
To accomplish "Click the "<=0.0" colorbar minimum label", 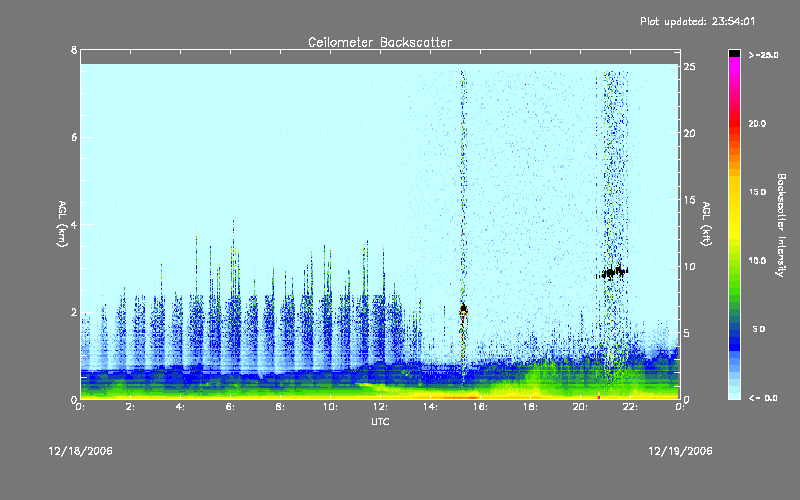I will pyautogui.click(x=763, y=398).
